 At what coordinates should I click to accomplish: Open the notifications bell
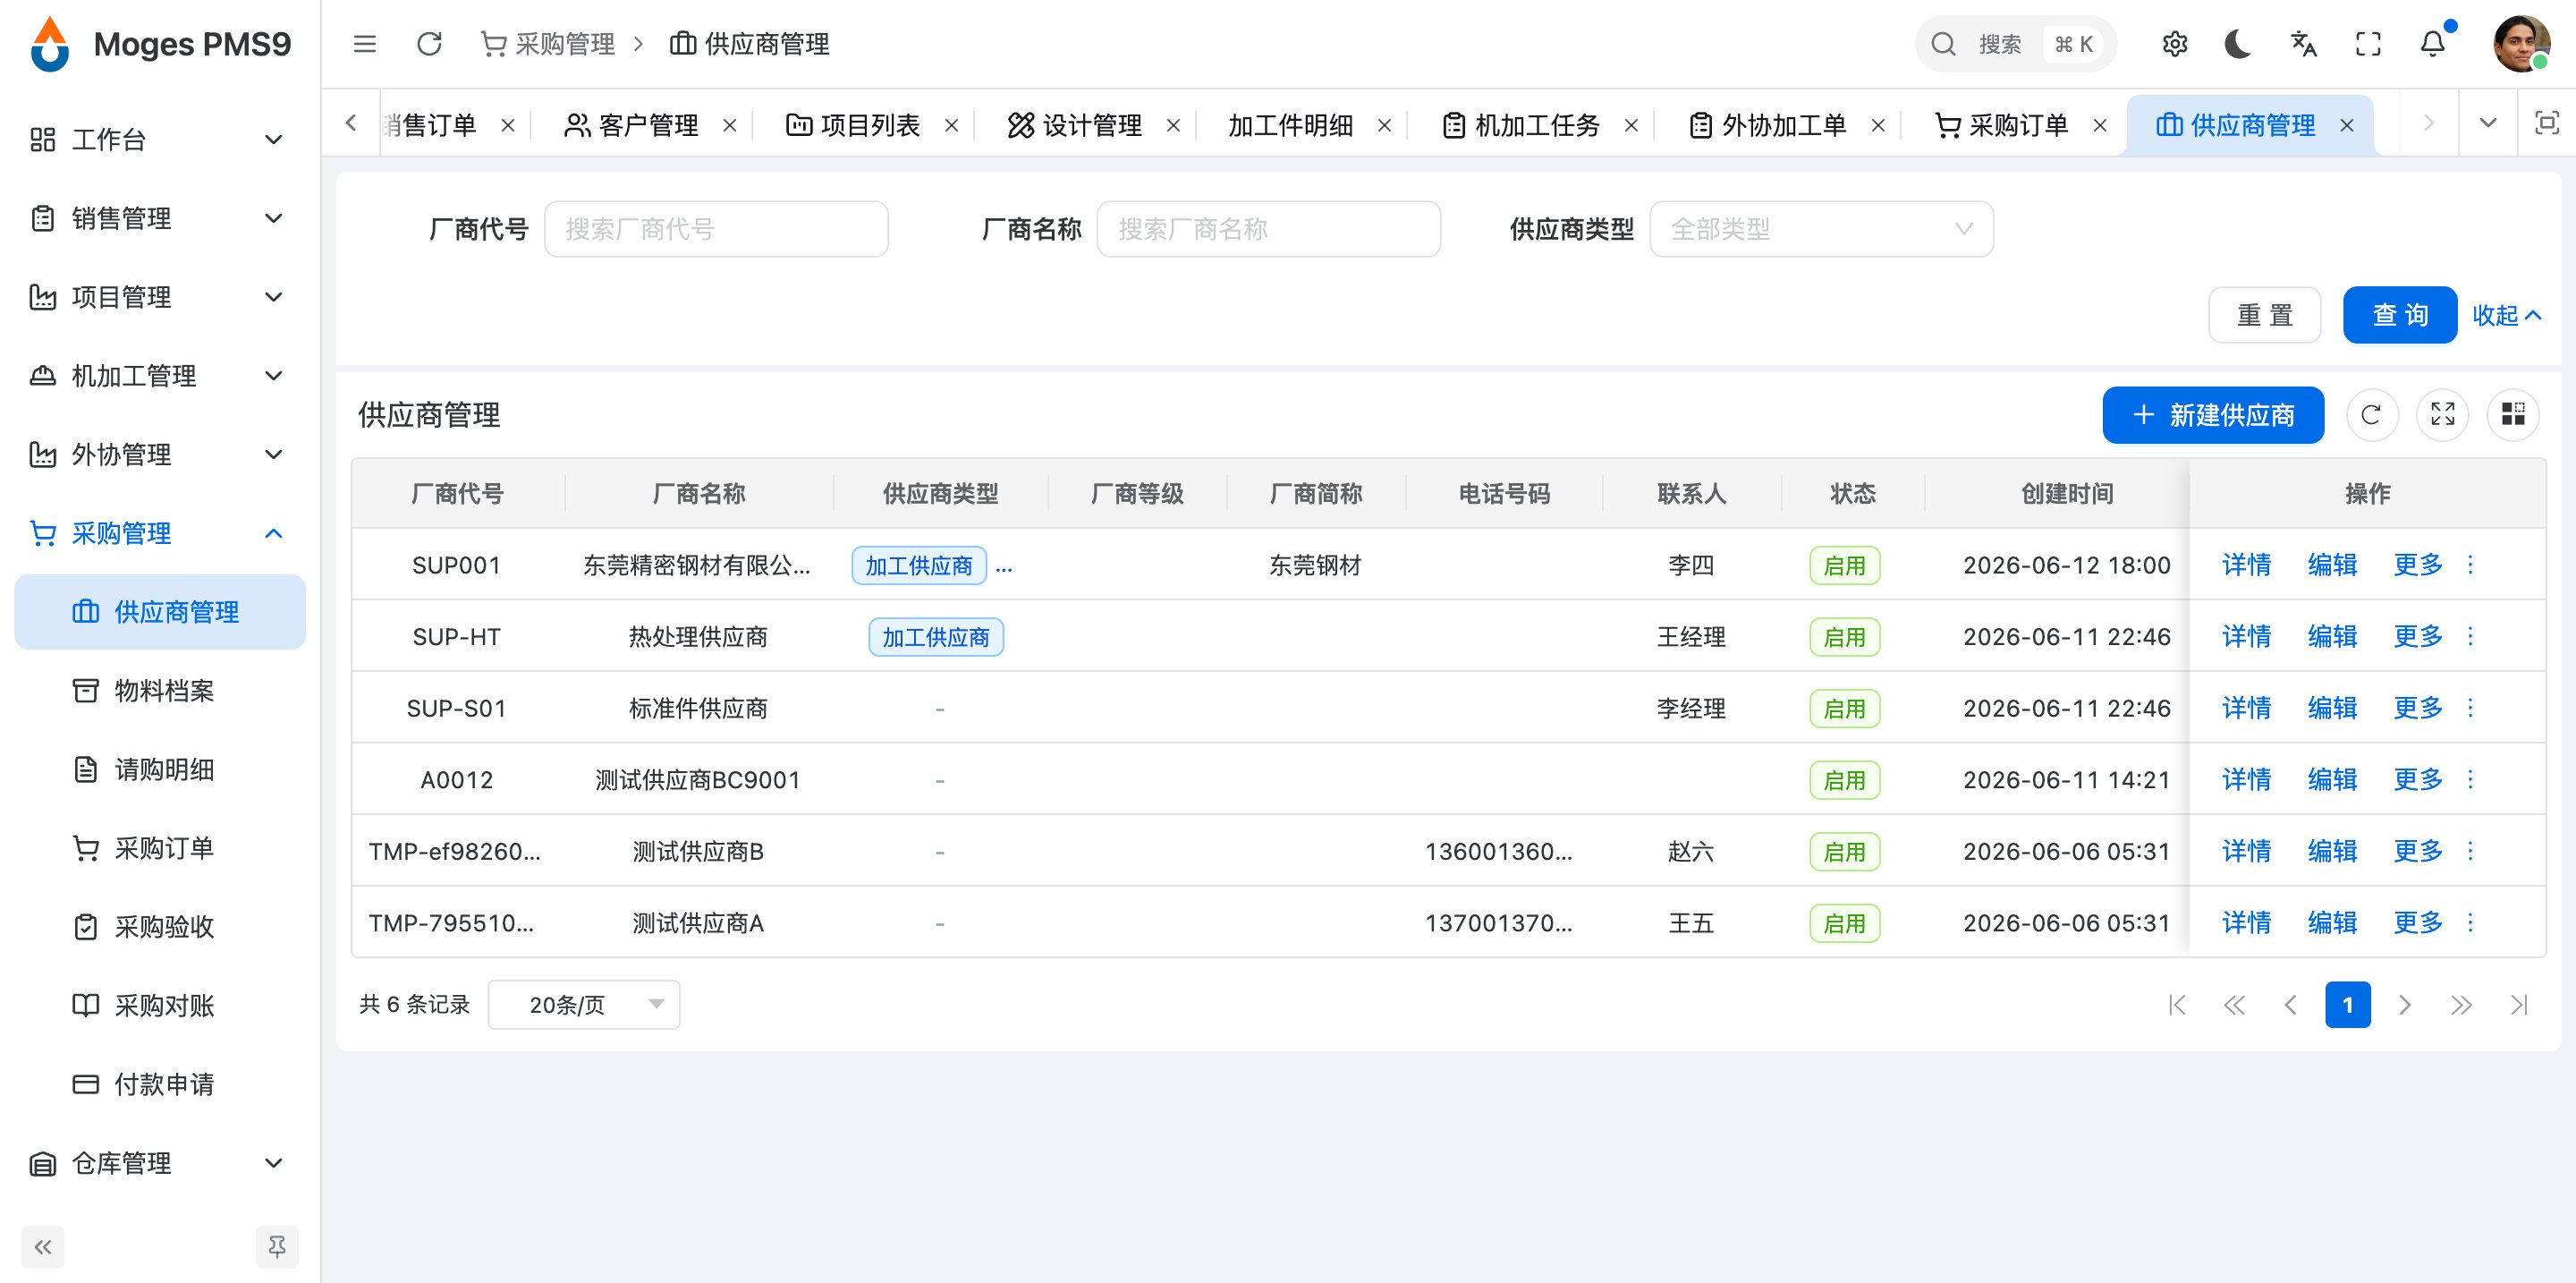[x=2432, y=44]
